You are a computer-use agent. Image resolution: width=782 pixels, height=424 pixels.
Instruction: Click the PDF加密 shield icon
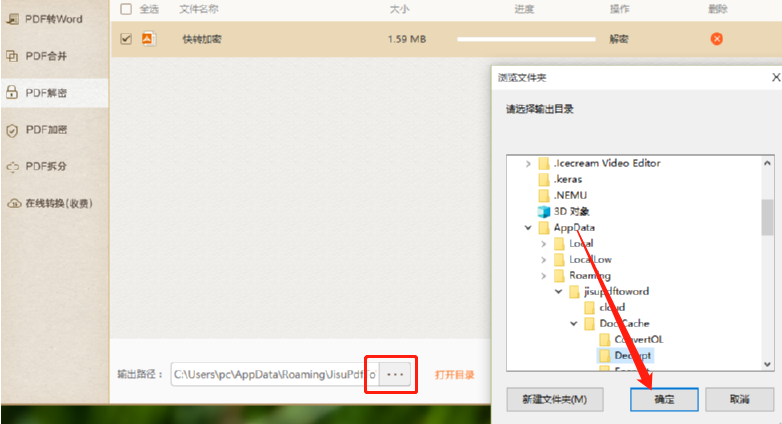coord(12,130)
